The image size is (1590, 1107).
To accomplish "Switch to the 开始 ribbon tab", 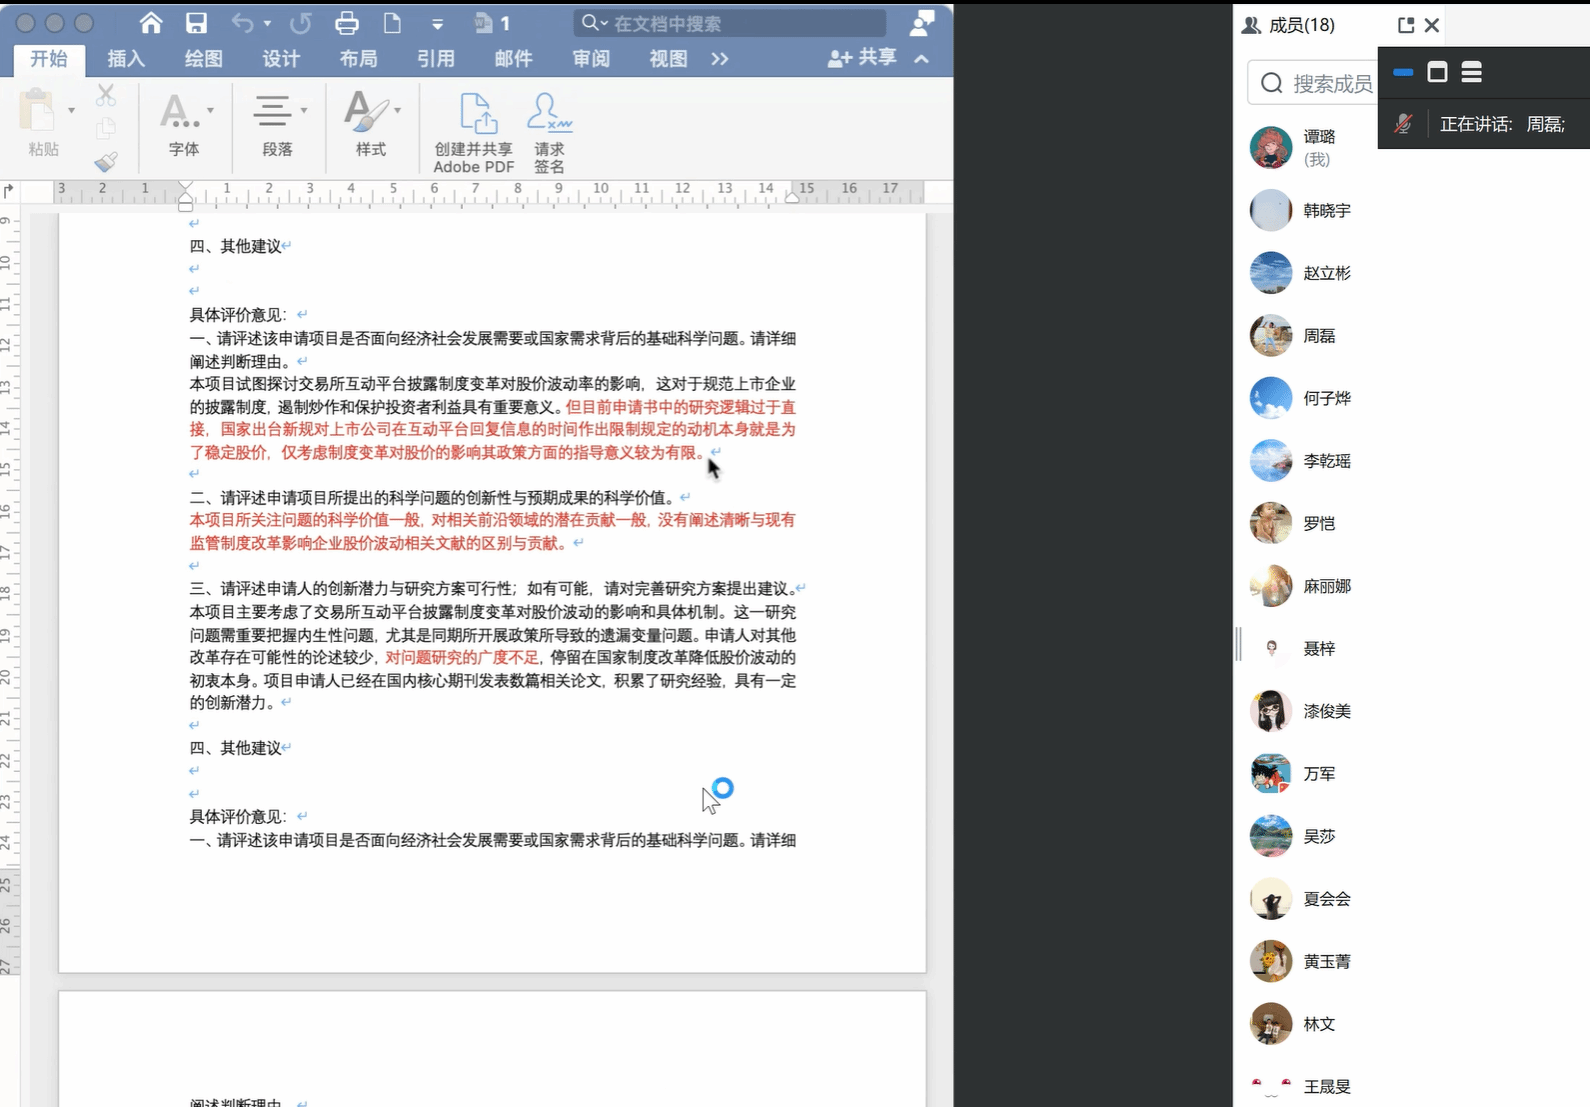I will tap(49, 59).
